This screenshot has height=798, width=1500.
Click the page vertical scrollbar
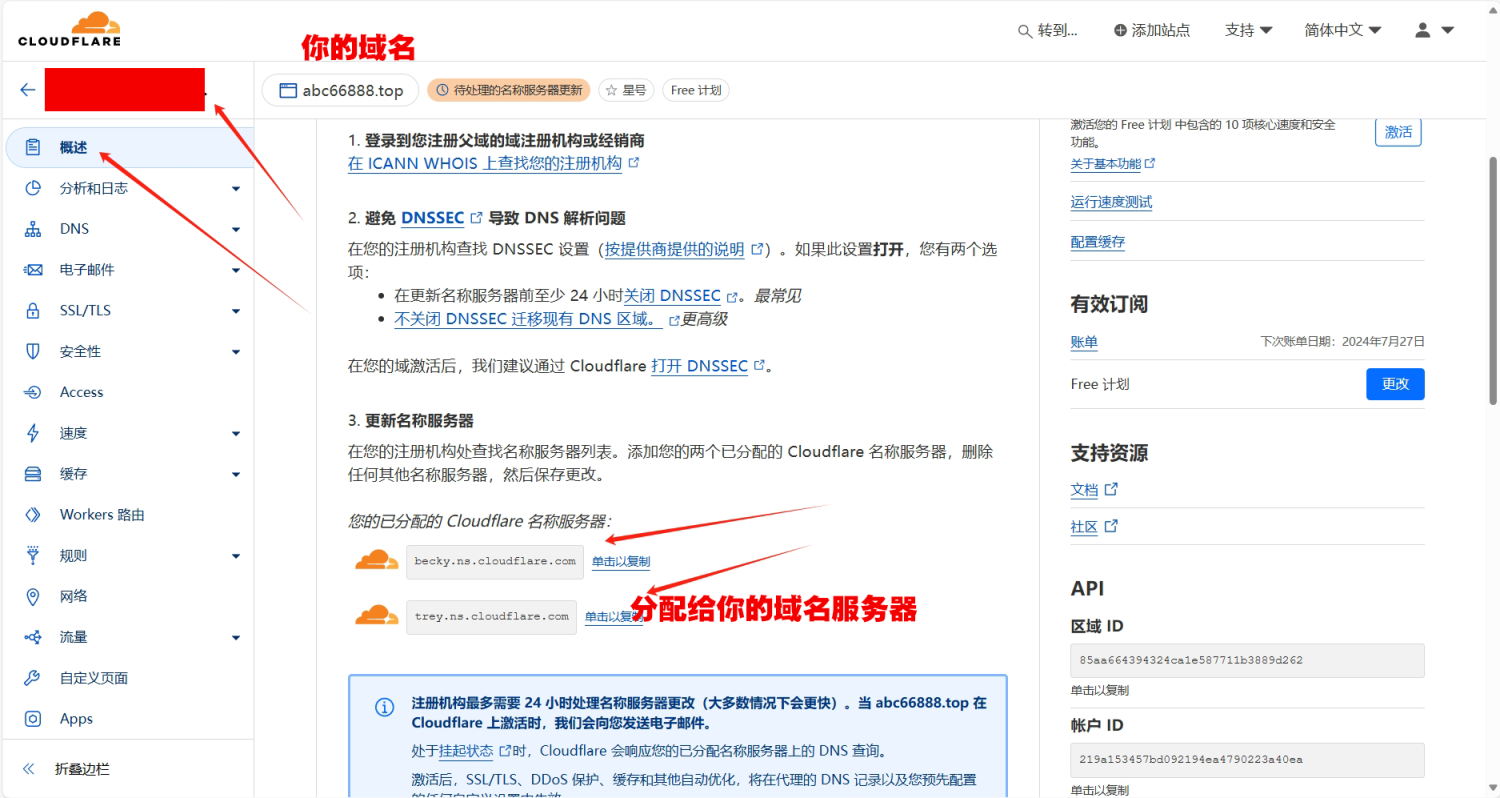click(1493, 280)
